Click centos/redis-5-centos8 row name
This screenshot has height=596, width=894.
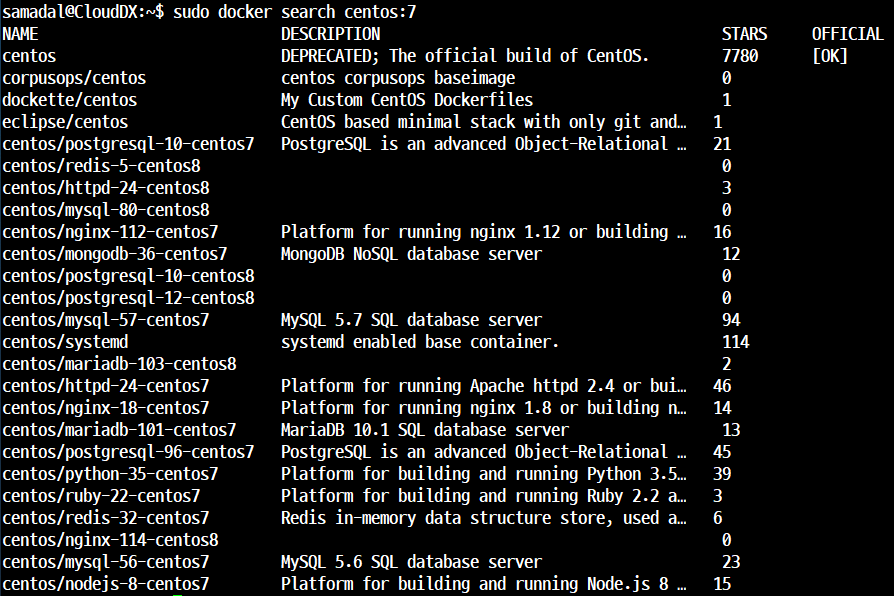(101, 166)
